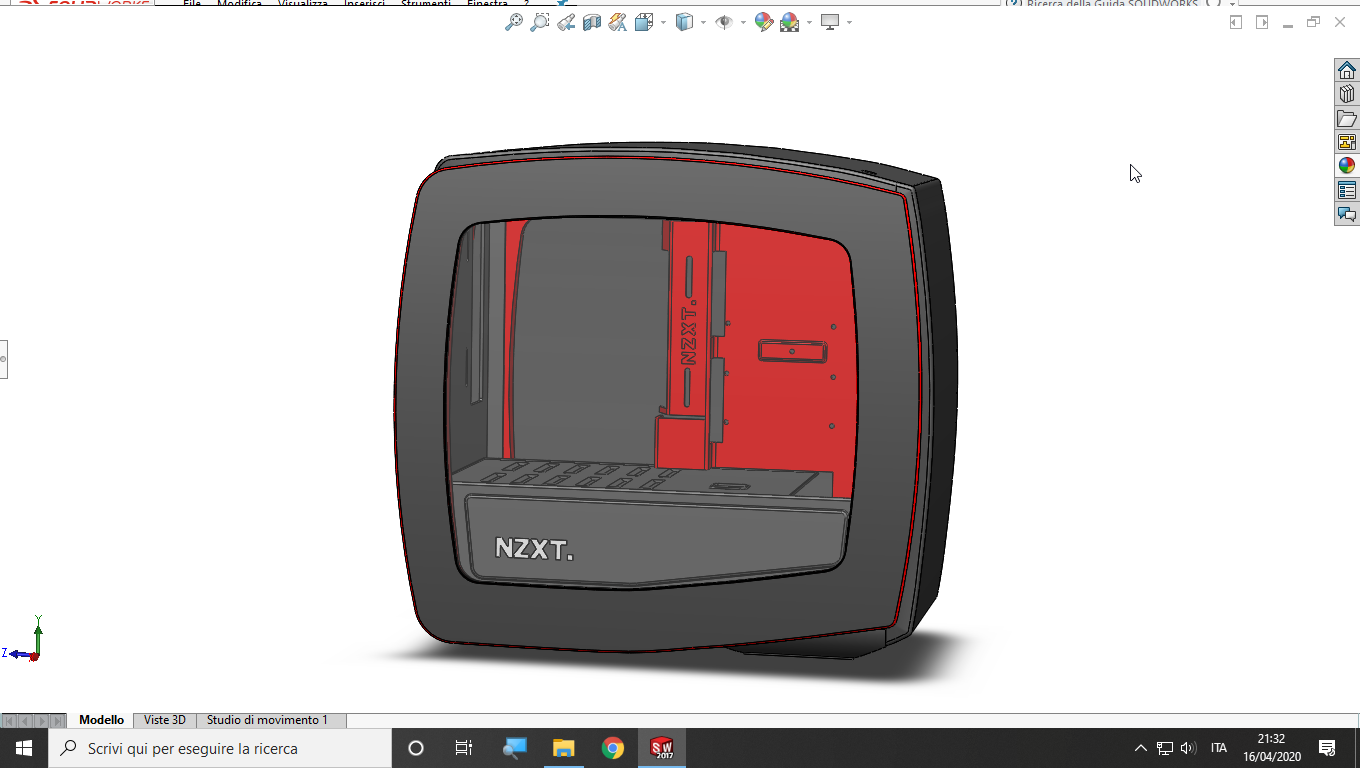
Task: Open the Inserisci menu
Action: (x=365, y=3)
